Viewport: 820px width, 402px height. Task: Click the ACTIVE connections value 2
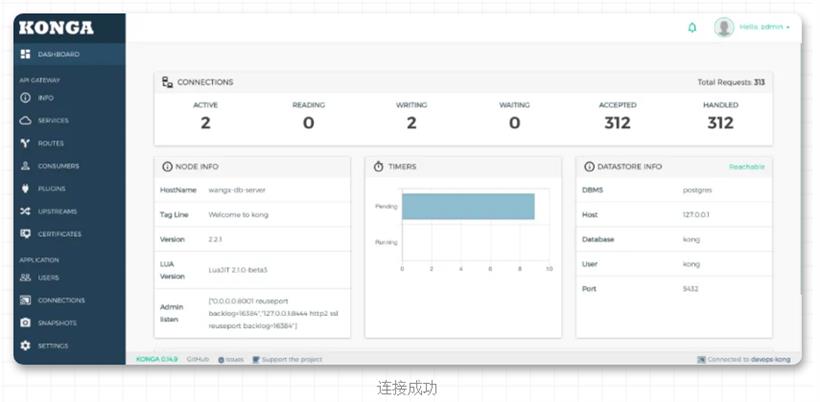click(x=206, y=123)
